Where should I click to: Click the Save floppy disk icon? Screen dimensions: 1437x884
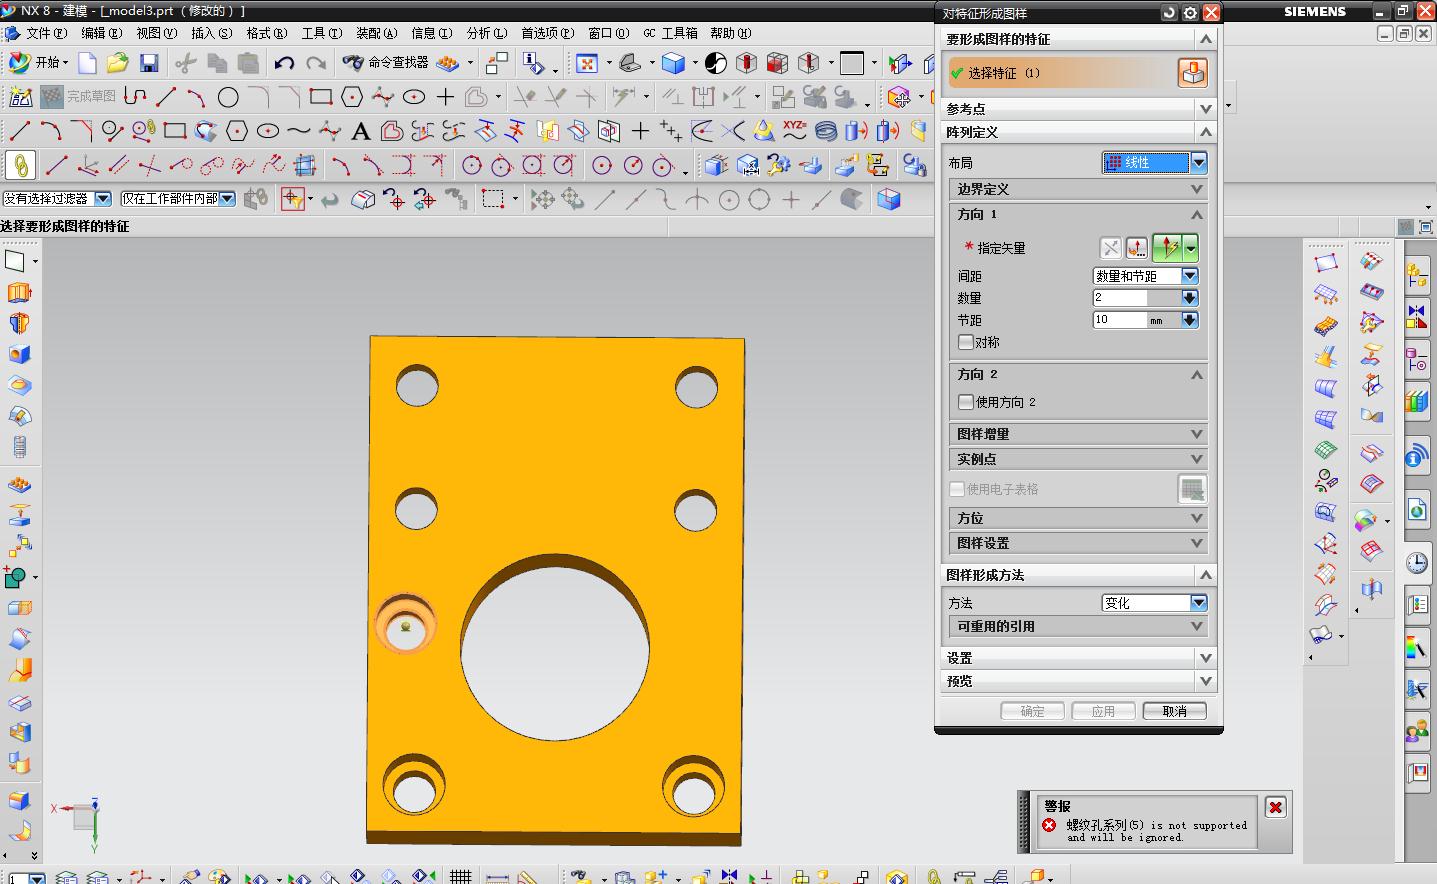149,63
